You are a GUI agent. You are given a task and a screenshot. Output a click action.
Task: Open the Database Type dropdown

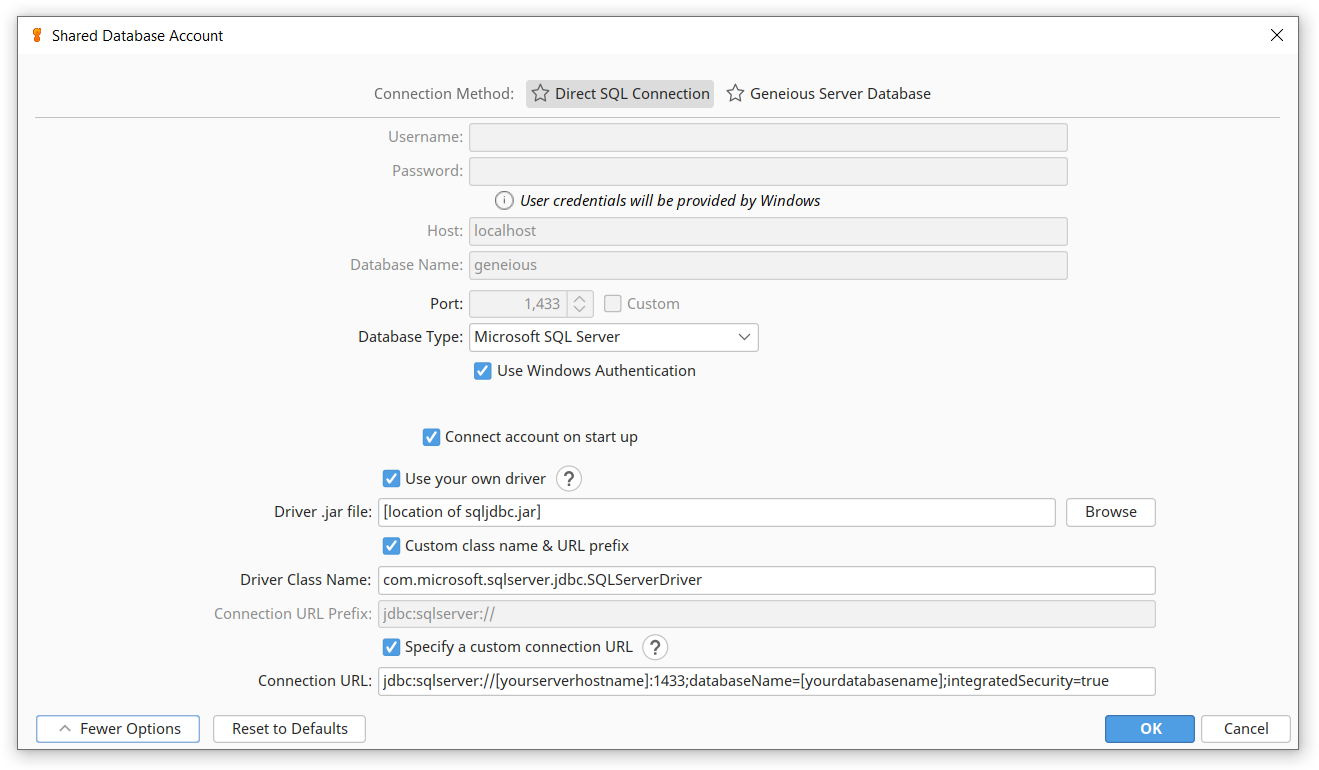(614, 337)
